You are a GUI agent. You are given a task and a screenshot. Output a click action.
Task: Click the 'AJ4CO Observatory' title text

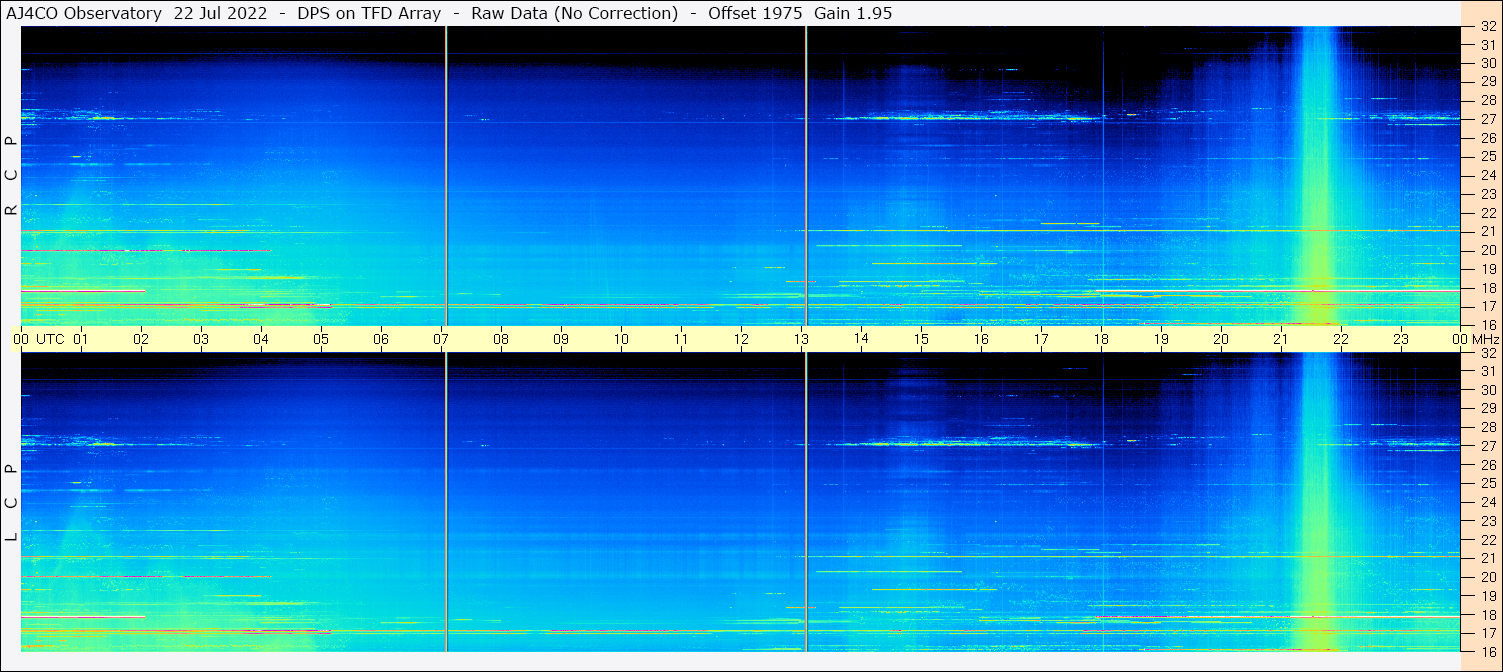pyautogui.click(x=84, y=13)
